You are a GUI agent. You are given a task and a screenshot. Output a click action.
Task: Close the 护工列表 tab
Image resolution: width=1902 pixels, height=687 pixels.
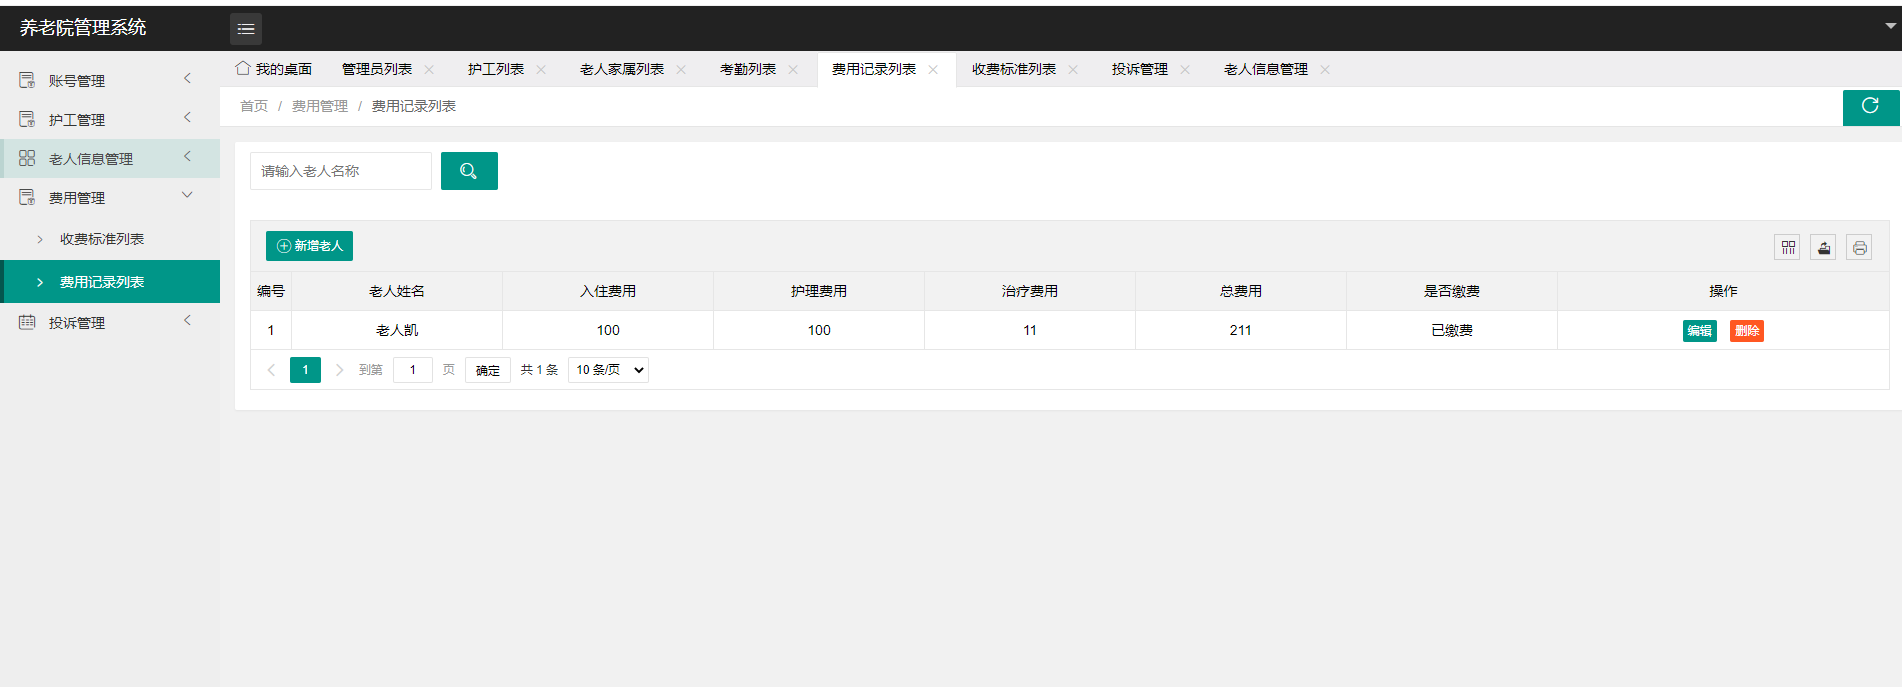pos(541,69)
